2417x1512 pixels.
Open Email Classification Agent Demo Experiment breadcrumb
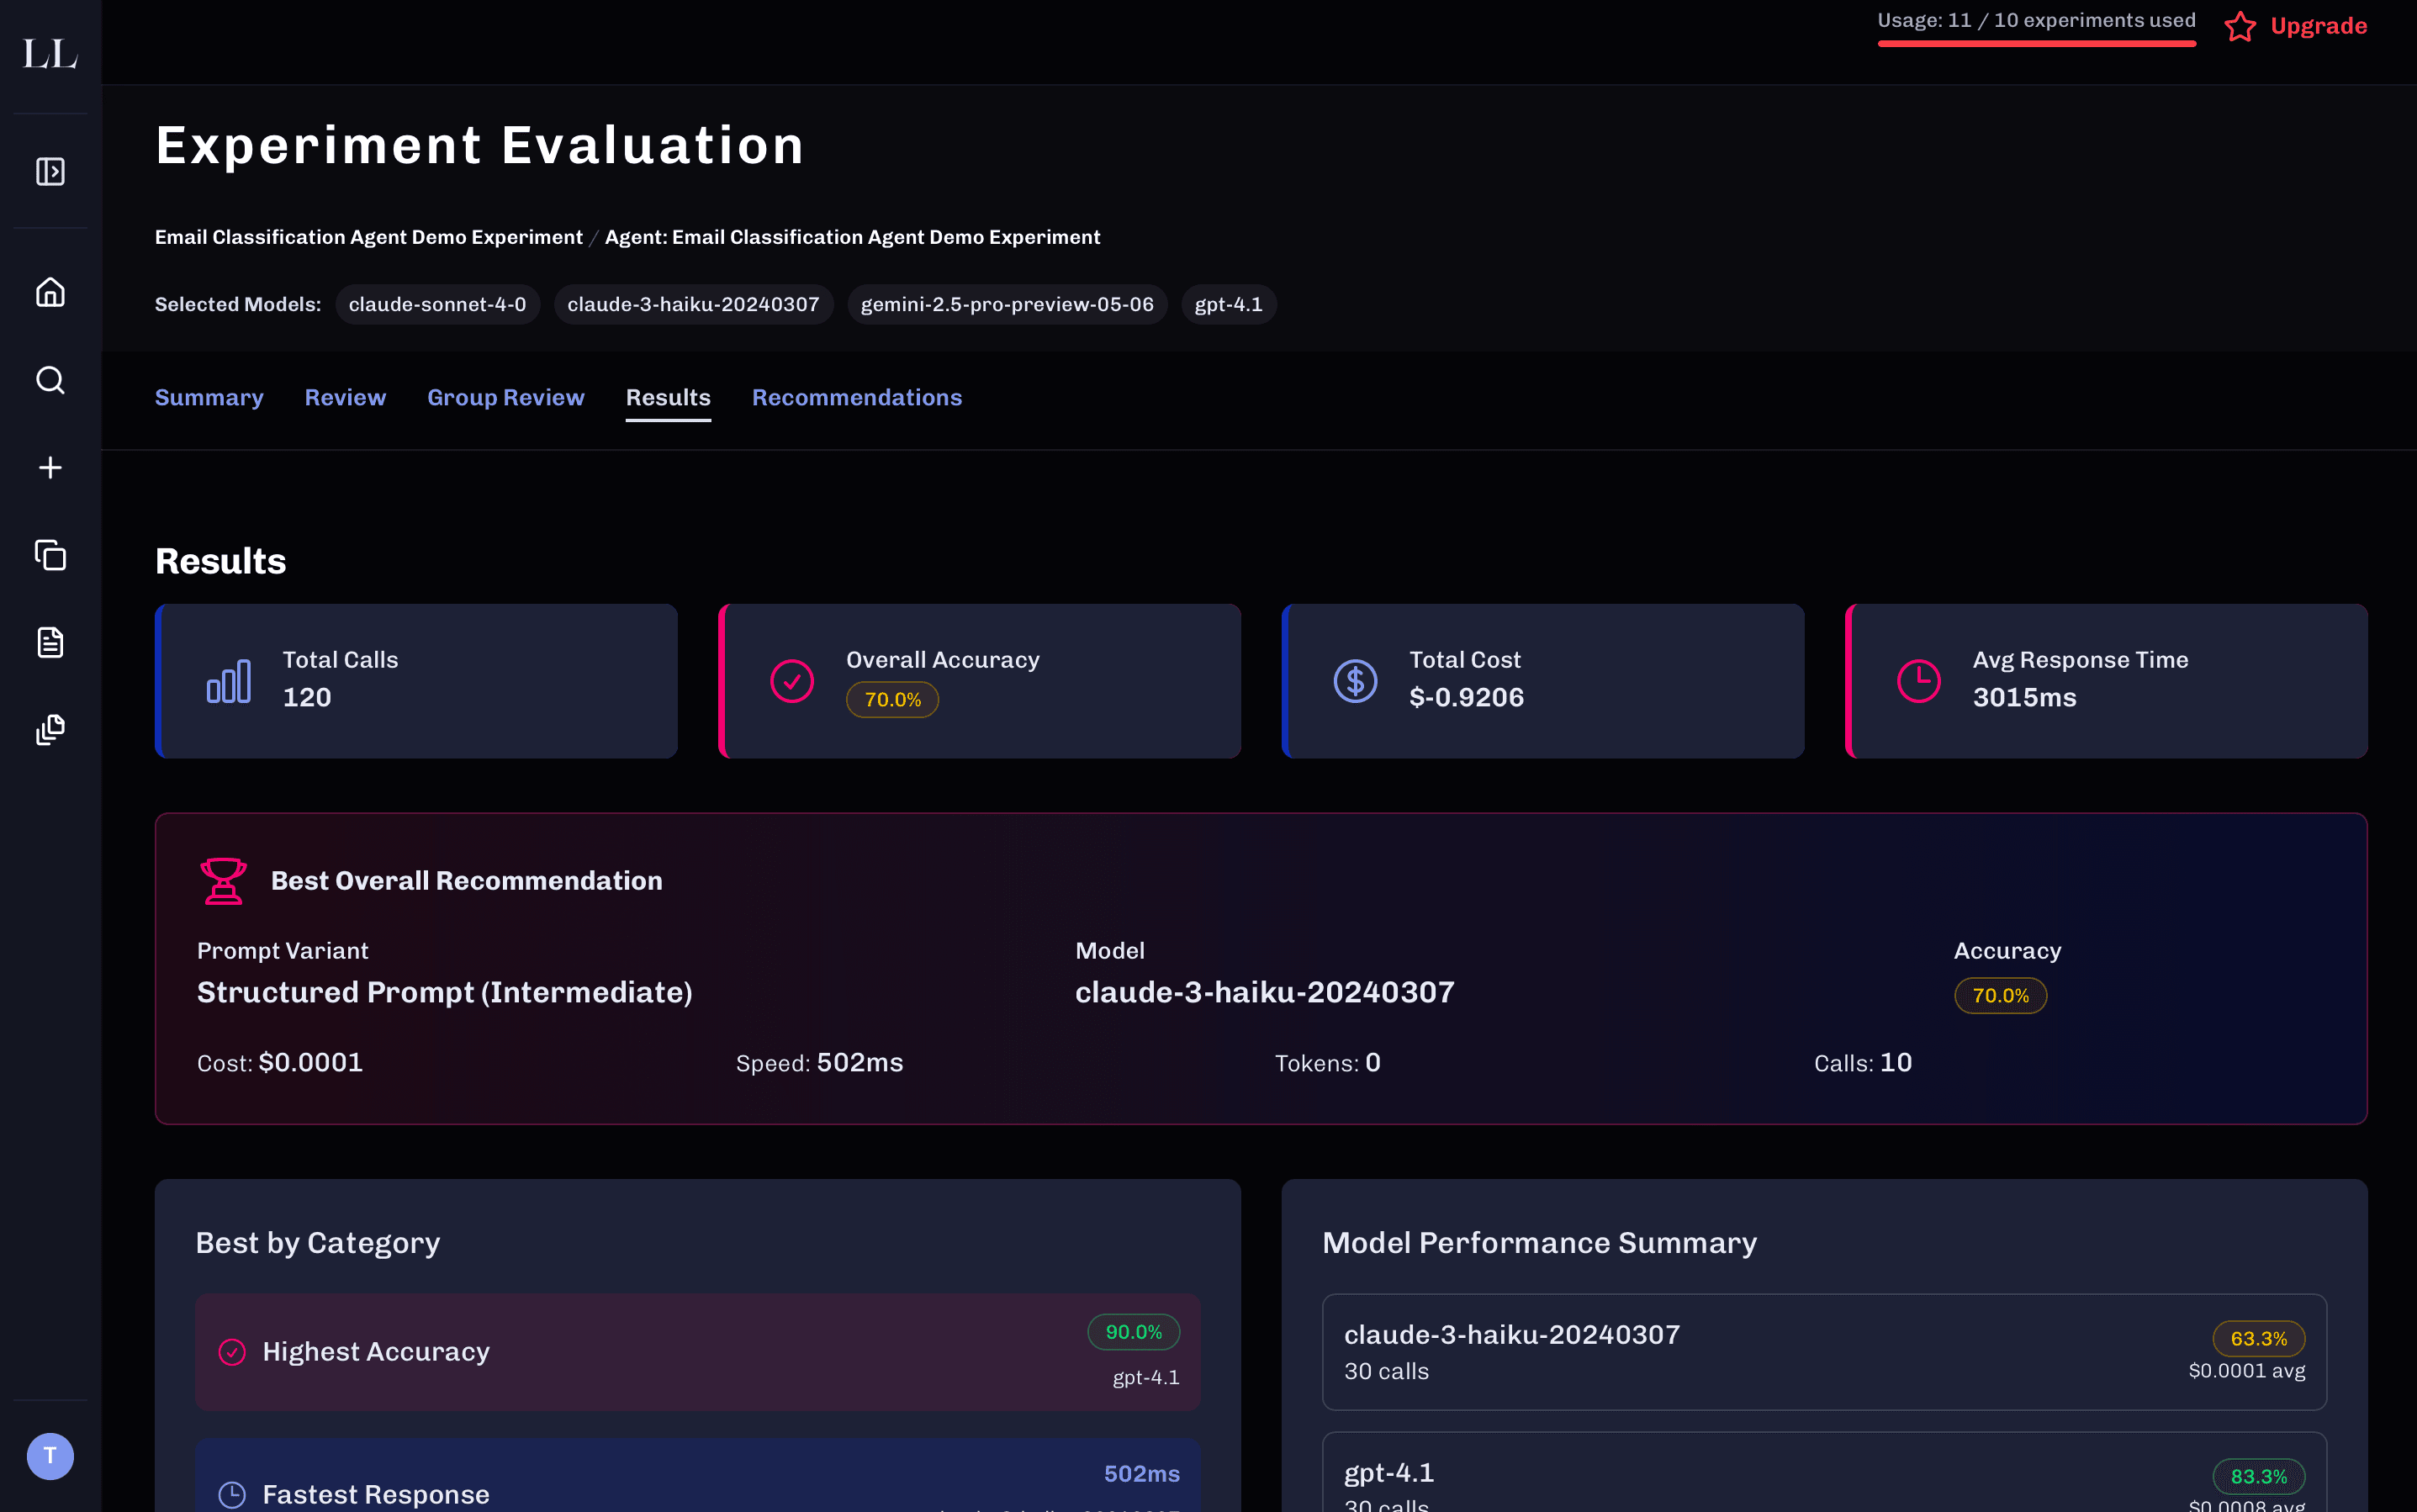[368, 237]
